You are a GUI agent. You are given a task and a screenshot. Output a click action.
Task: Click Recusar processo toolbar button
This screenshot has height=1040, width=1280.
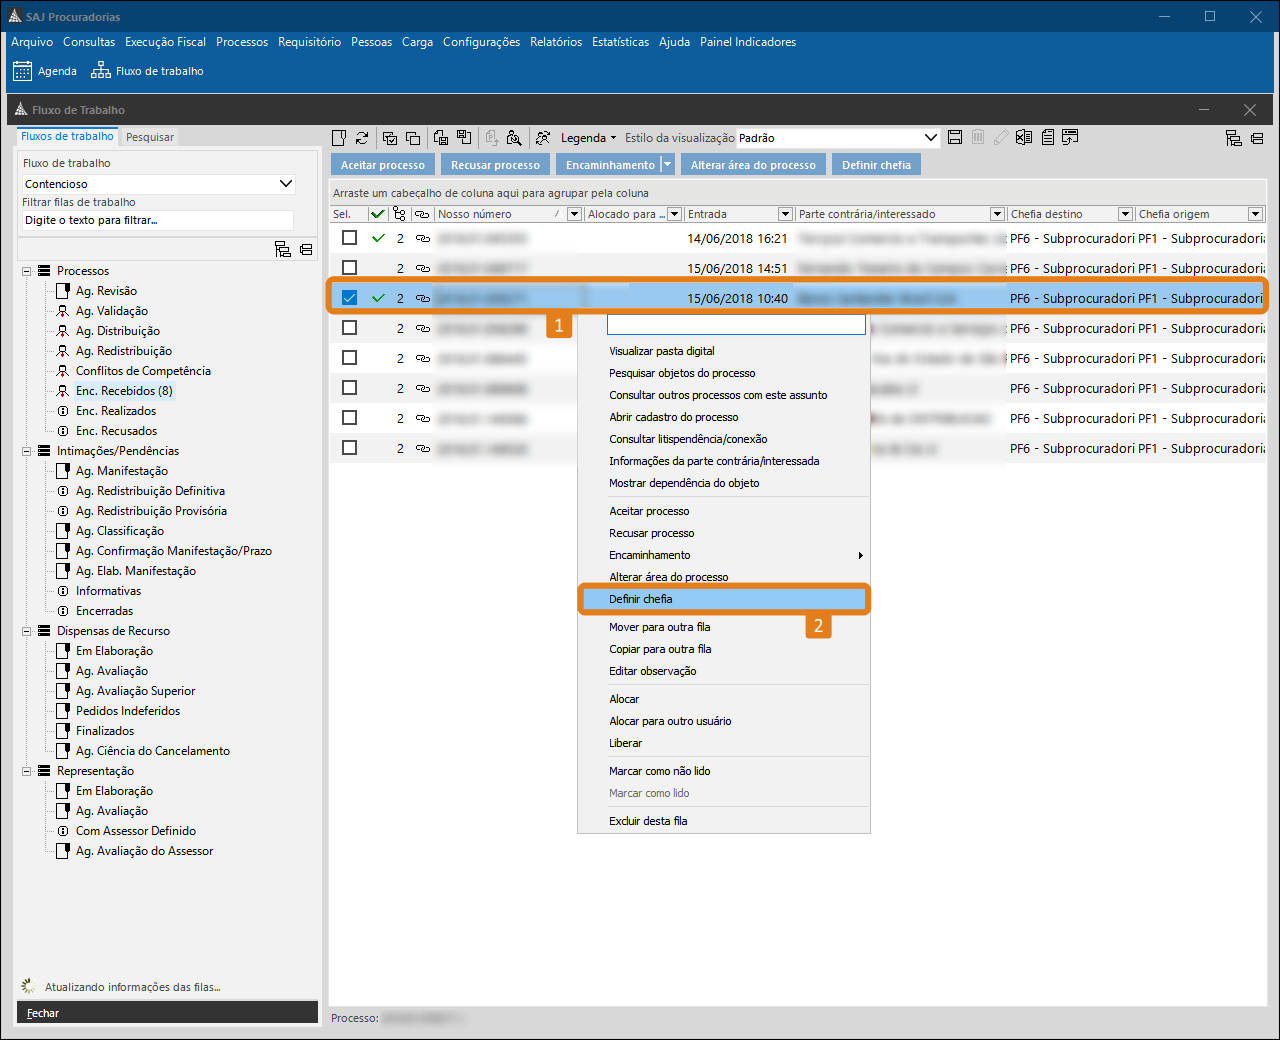495,165
